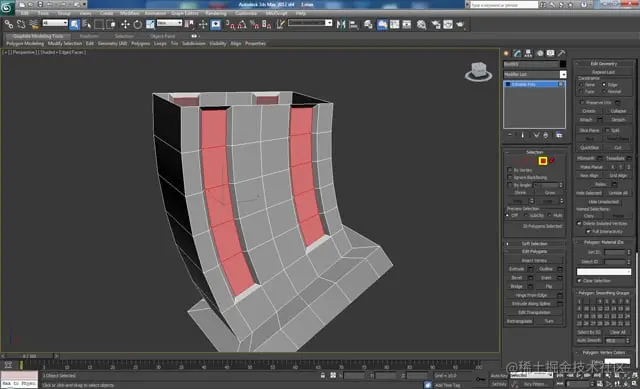
Task: Toggle the 3D Snaps icon
Action: (230, 25)
